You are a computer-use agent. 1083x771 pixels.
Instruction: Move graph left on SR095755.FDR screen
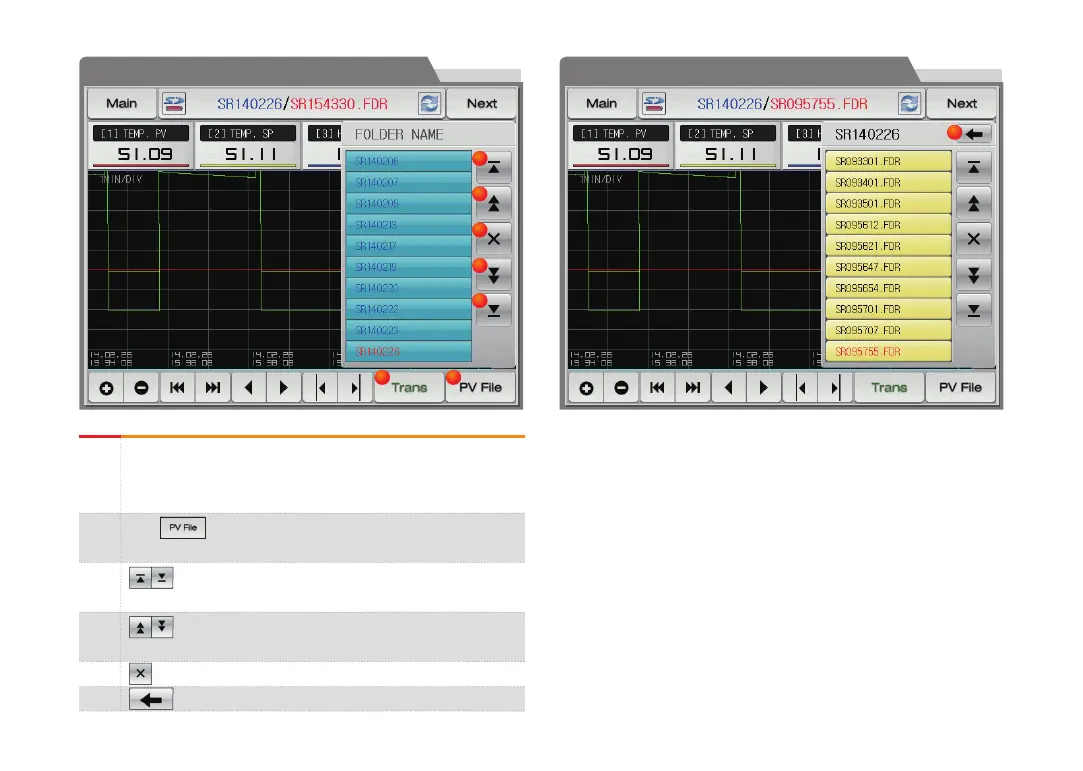[729, 388]
